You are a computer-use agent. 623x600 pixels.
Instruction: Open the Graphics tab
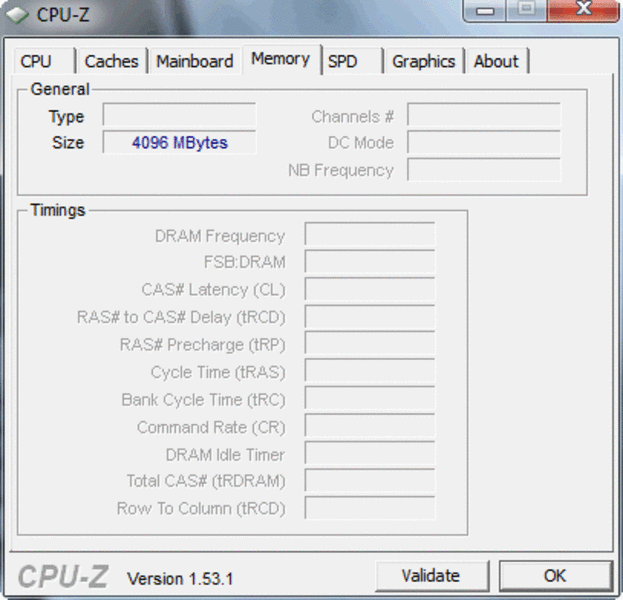coord(424,61)
